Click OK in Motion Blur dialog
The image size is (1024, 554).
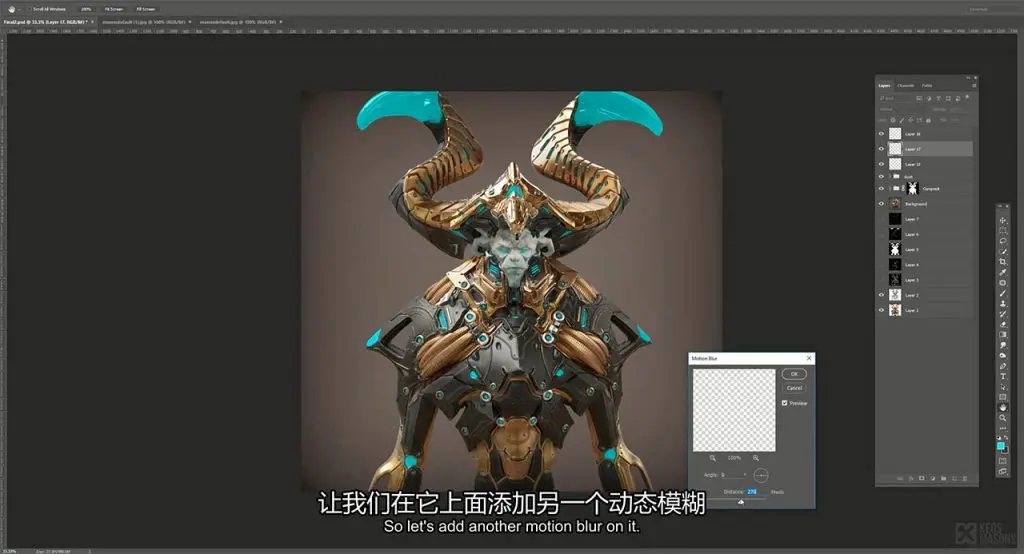coord(794,374)
